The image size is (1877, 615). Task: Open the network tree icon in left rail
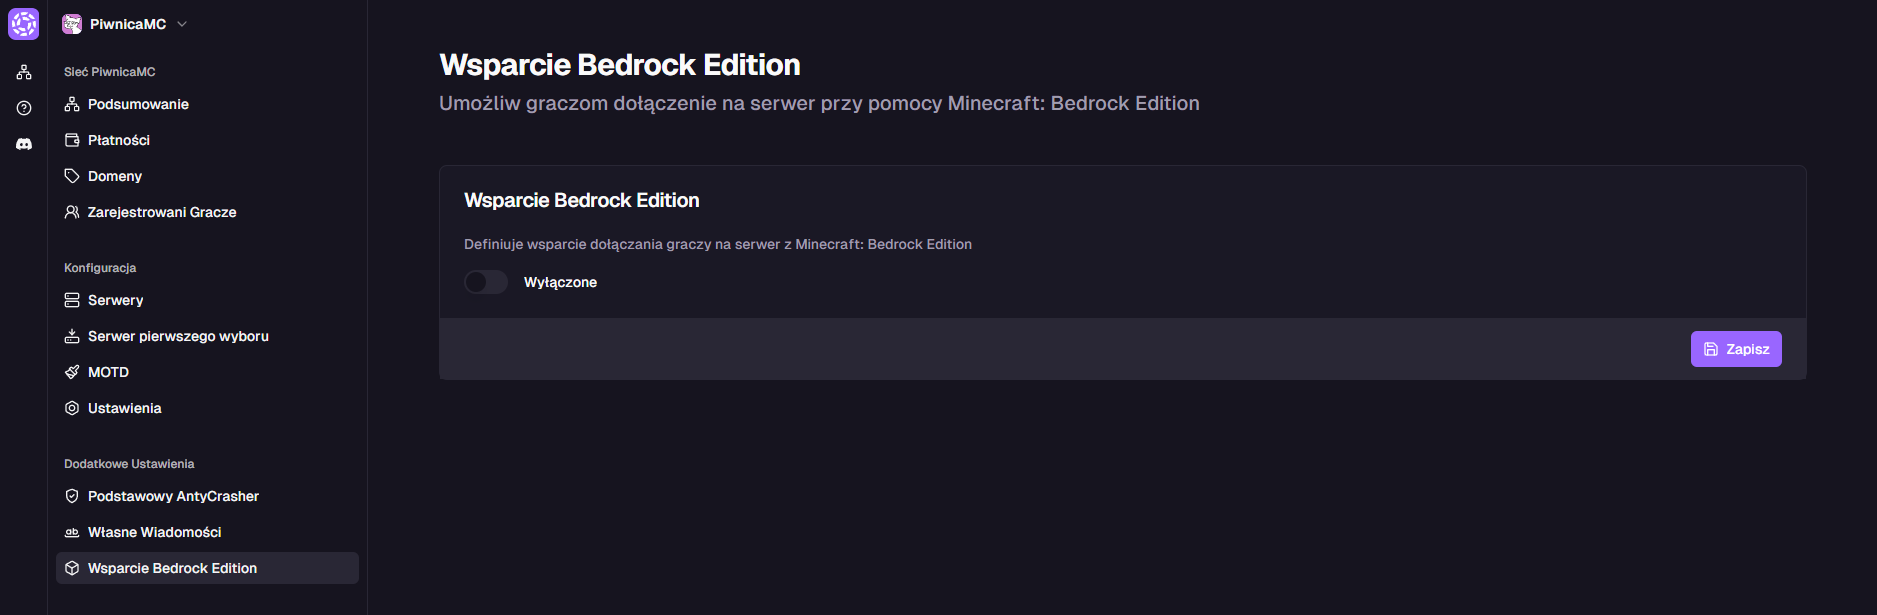24,72
